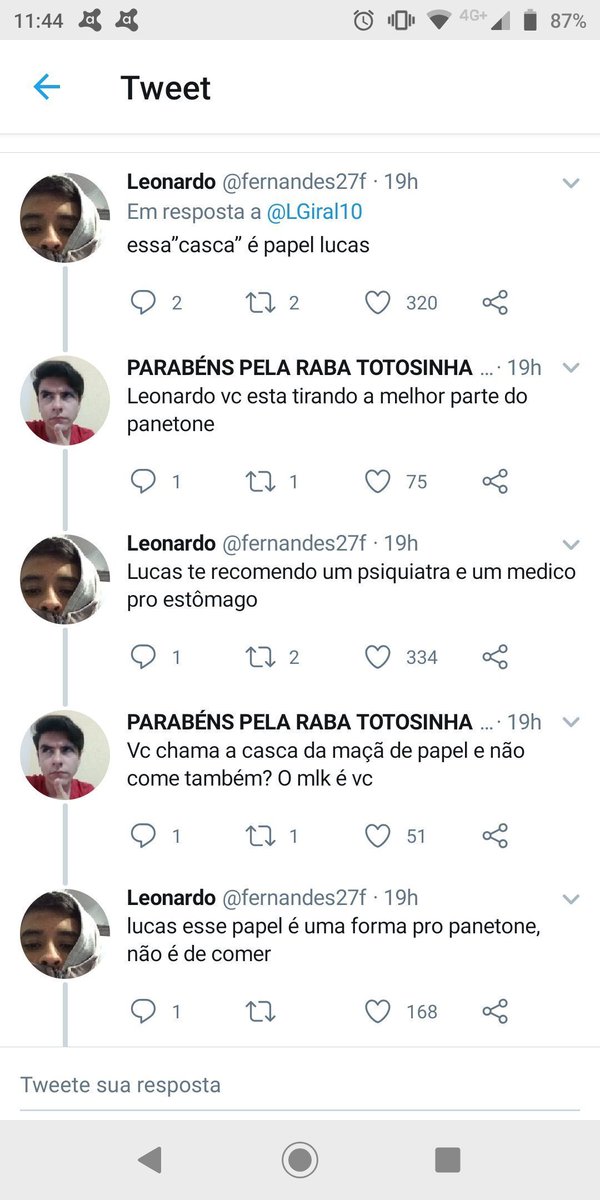The height and width of the screenshot is (1200, 600).
Task: Retweet the 'melhor parte do panetone' tweet
Action: pyautogui.click(x=261, y=481)
